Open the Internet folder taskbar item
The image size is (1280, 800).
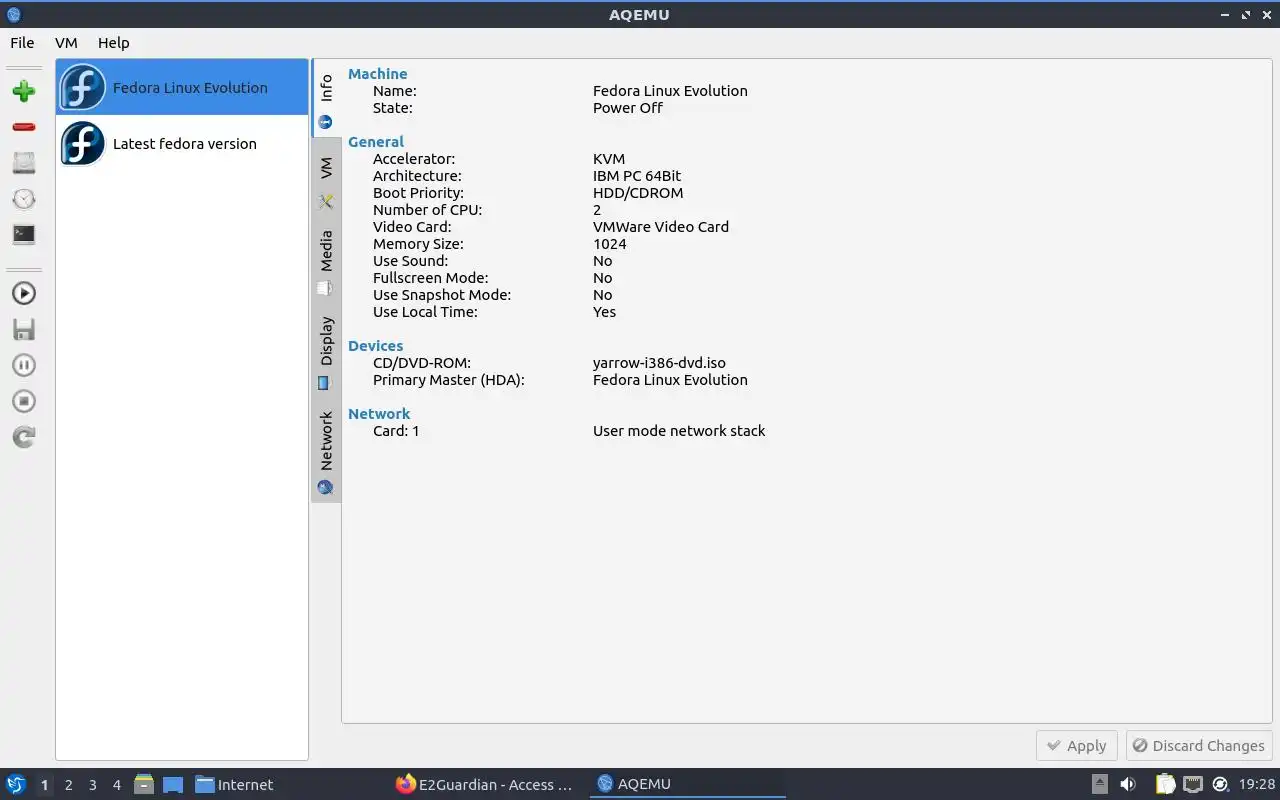[234, 784]
